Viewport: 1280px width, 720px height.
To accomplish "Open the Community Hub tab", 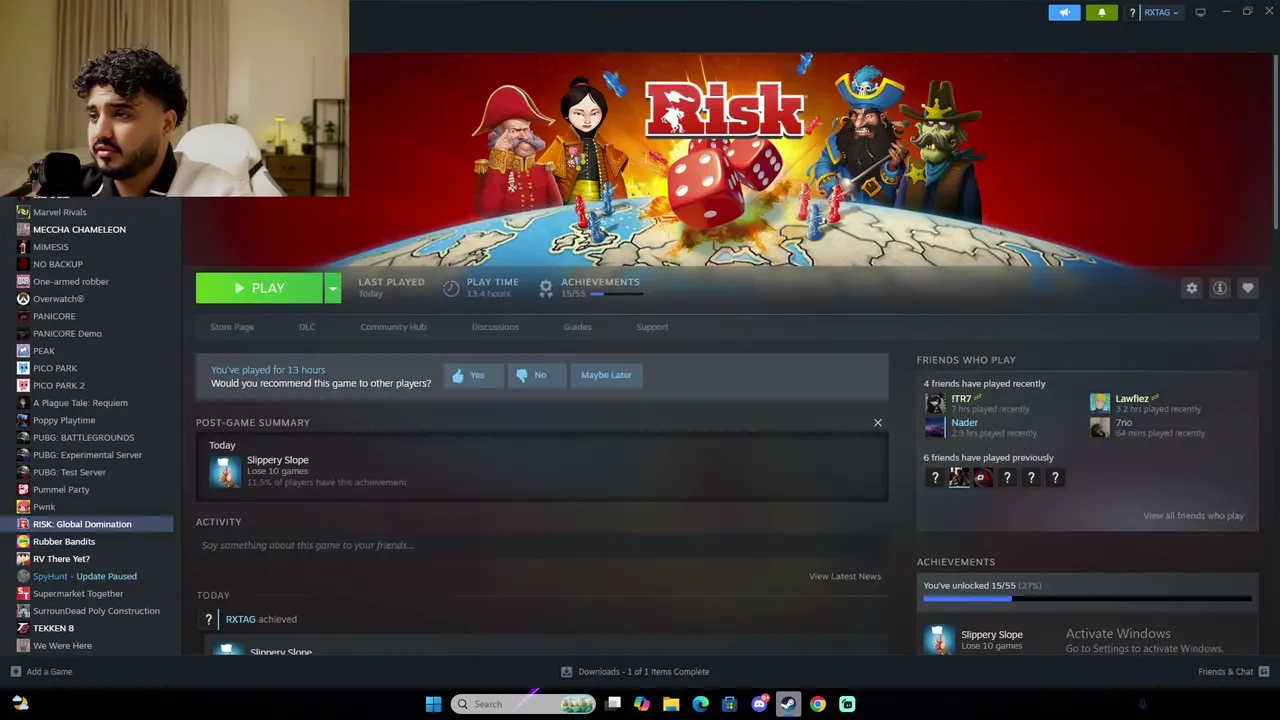I will pyautogui.click(x=393, y=327).
